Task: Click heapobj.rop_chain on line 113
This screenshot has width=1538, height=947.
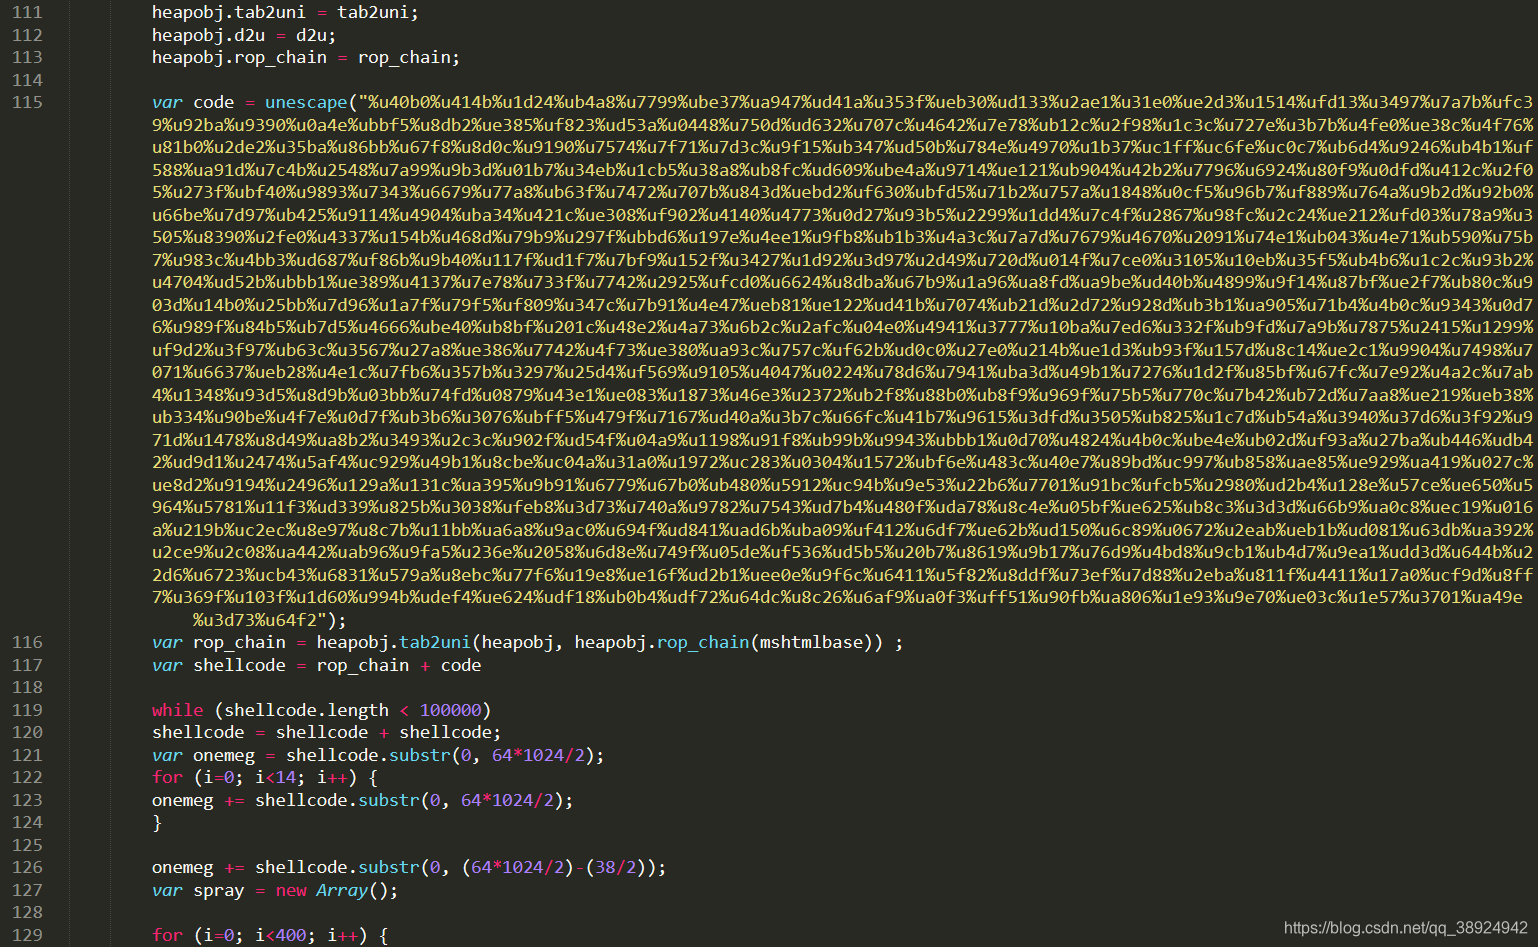Action: (239, 57)
